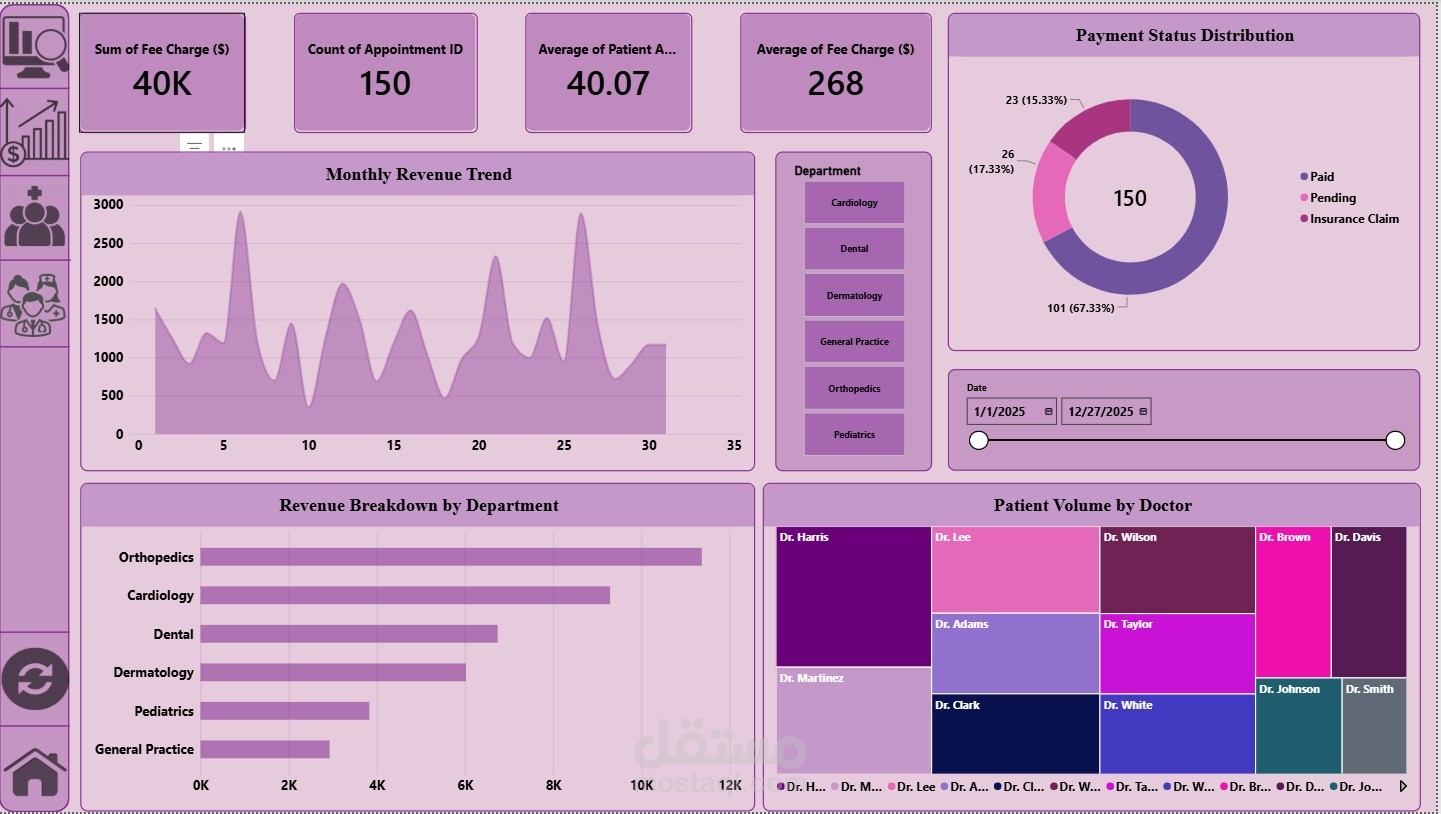
Task: Select Pending in payment status legend
Action: (1328, 198)
